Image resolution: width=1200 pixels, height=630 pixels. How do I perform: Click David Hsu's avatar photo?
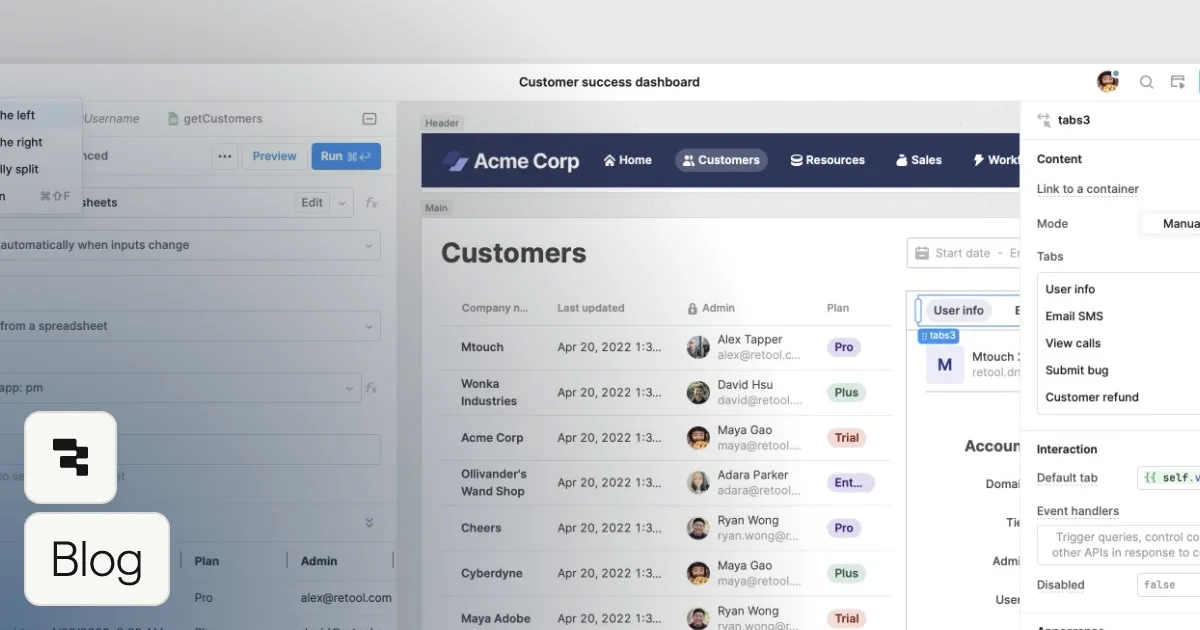[698, 392]
